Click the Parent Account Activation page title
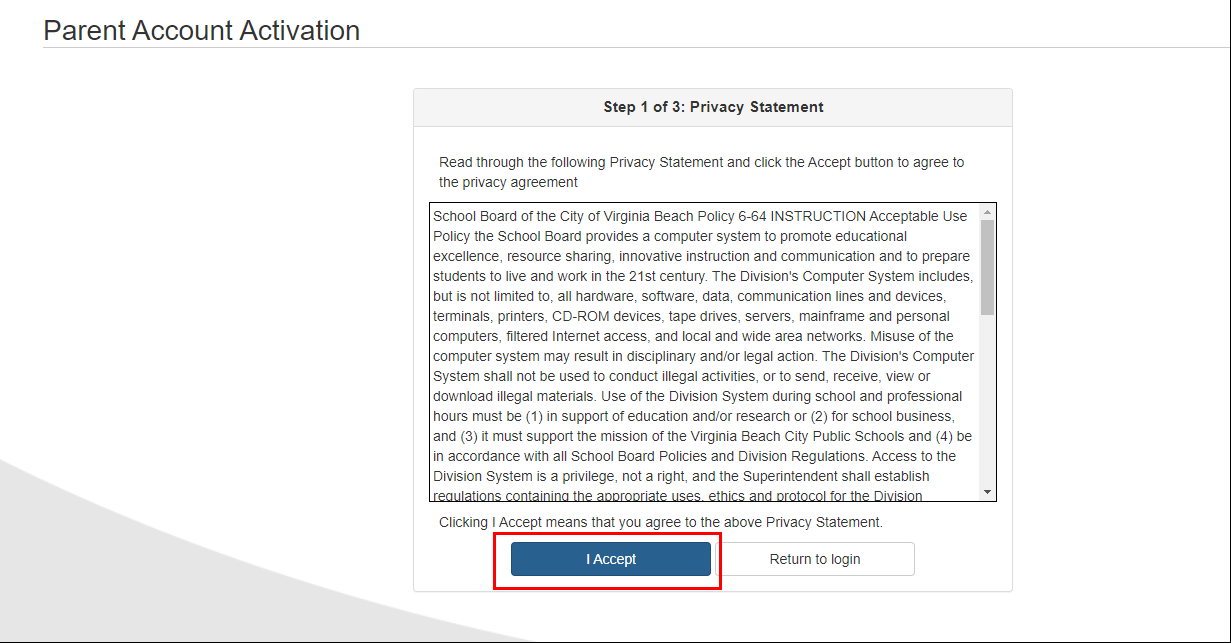The height and width of the screenshot is (643, 1231). pos(200,31)
